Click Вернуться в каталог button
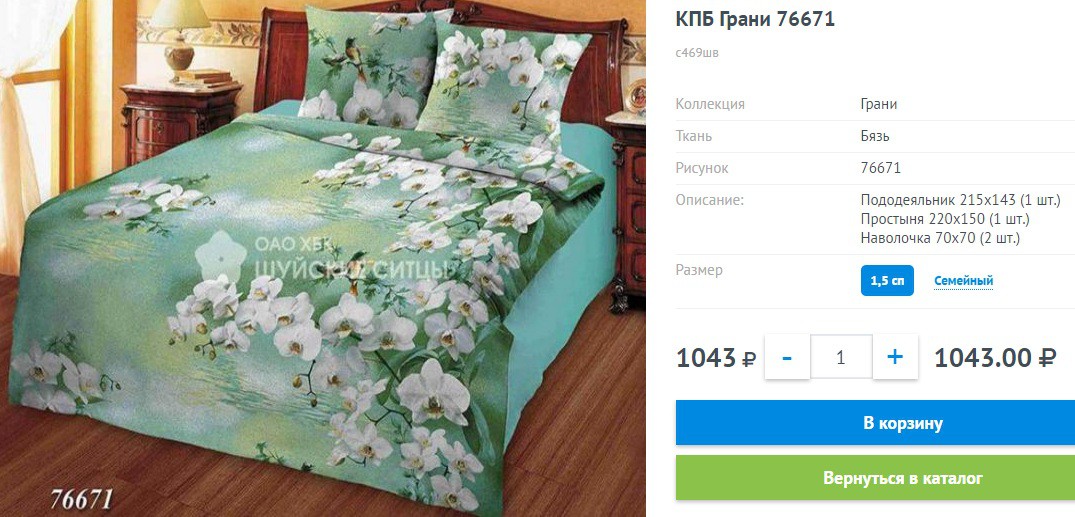Image resolution: width=1075 pixels, height=517 pixels. 875,478
